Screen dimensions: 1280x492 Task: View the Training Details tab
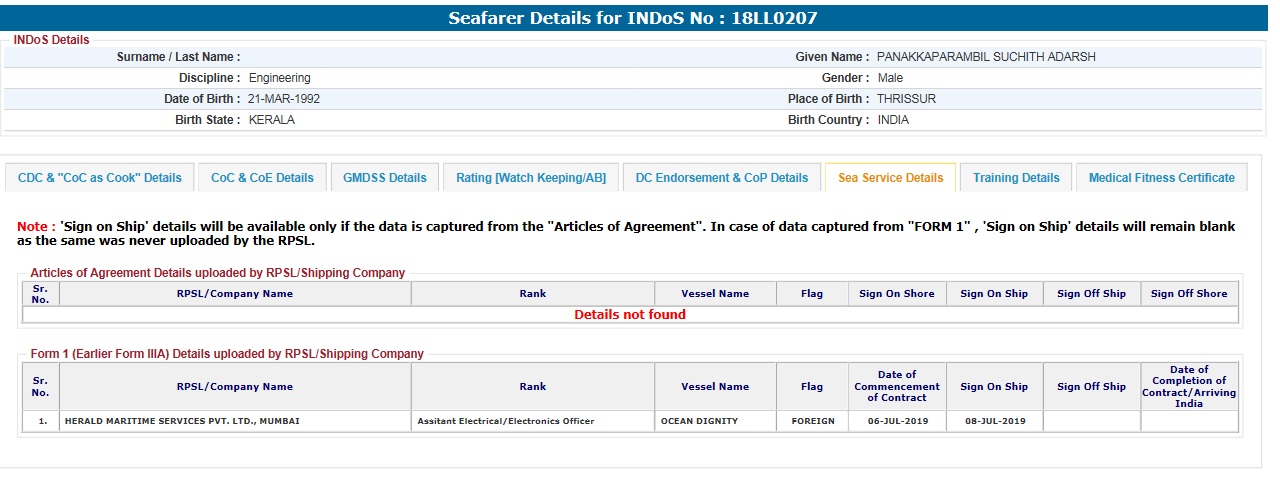tap(1016, 178)
